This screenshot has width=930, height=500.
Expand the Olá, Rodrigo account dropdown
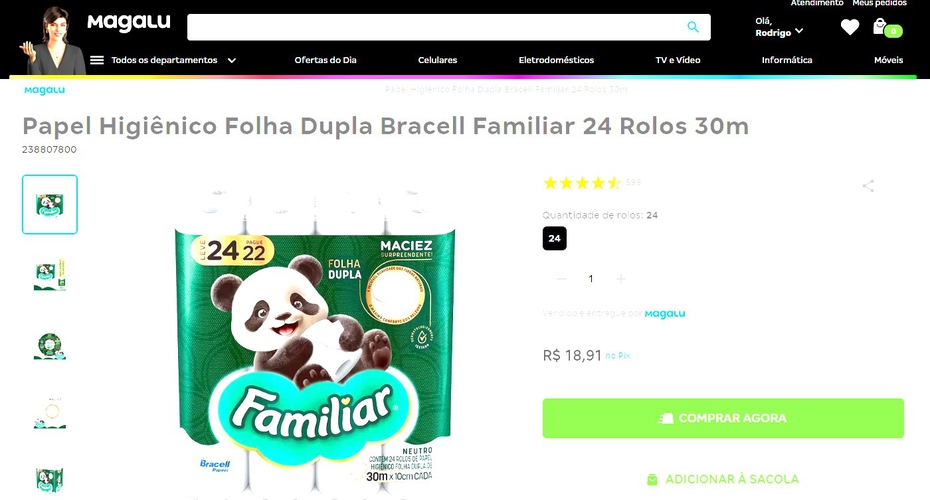pos(779,27)
